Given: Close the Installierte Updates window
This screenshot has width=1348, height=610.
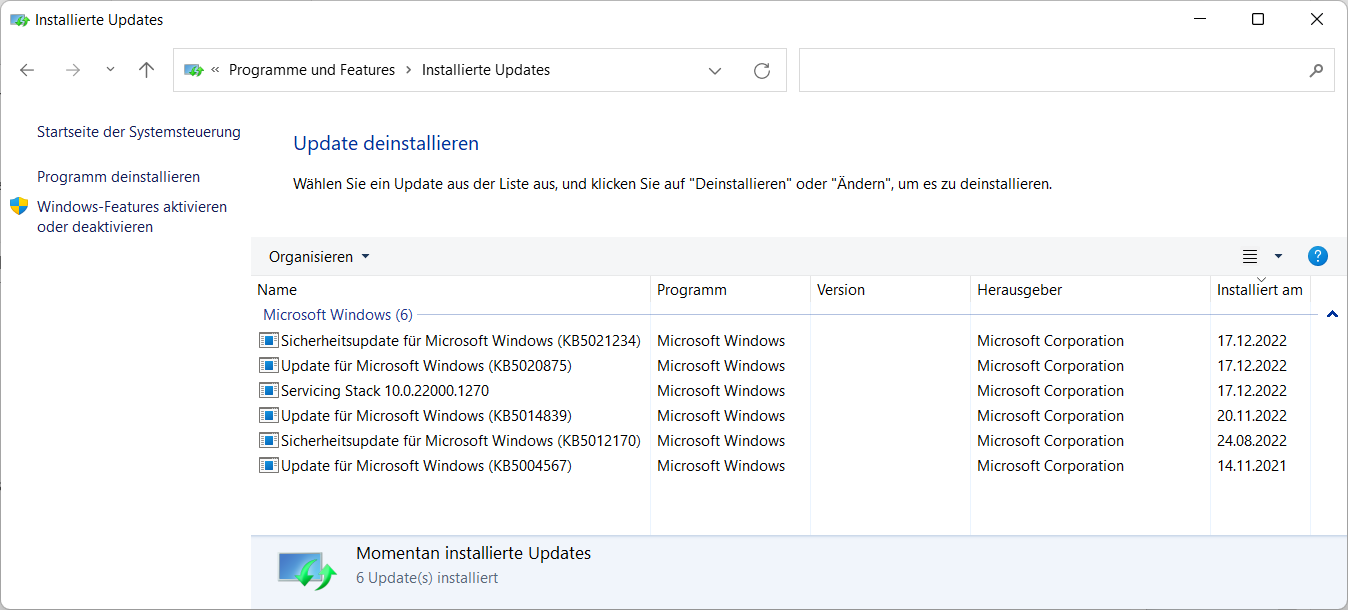Looking at the screenshot, I should pos(1317,19).
